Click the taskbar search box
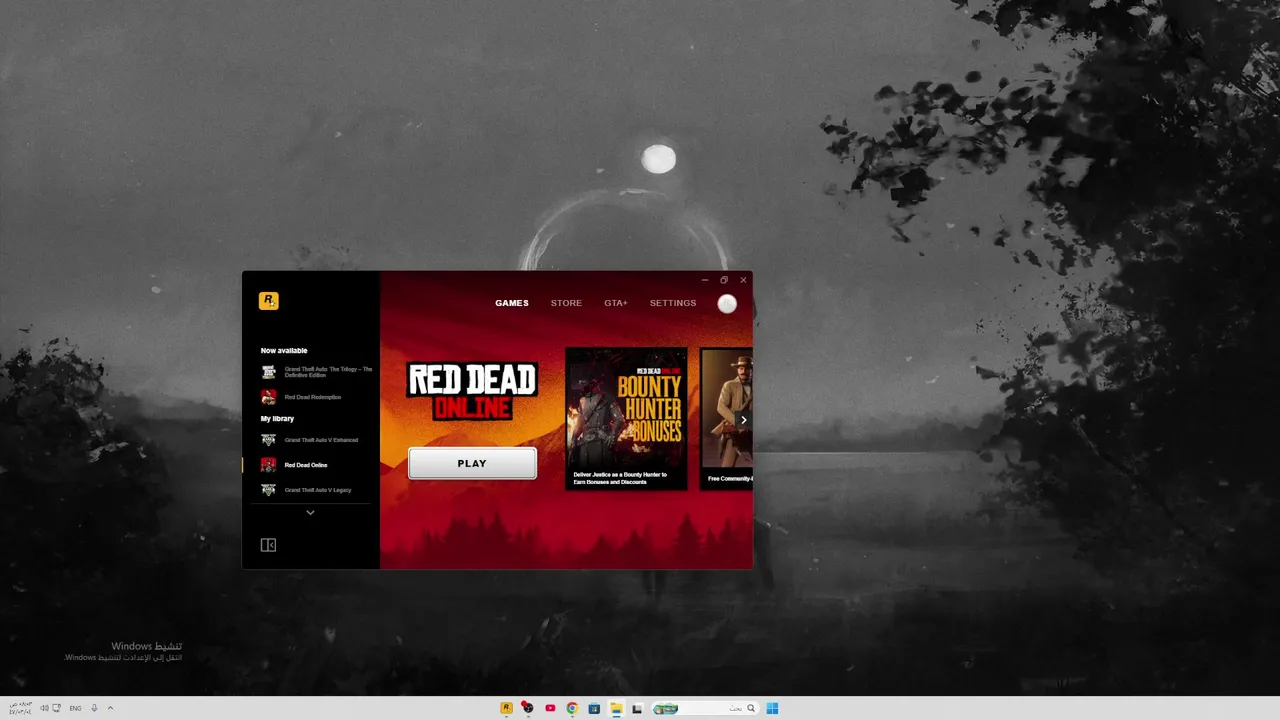The height and width of the screenshot is (720, 1280). 705,708
